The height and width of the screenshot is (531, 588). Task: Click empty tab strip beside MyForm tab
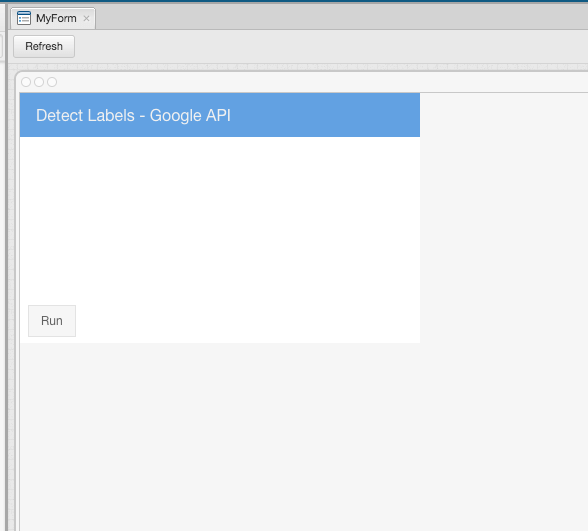tap(341, 17)
